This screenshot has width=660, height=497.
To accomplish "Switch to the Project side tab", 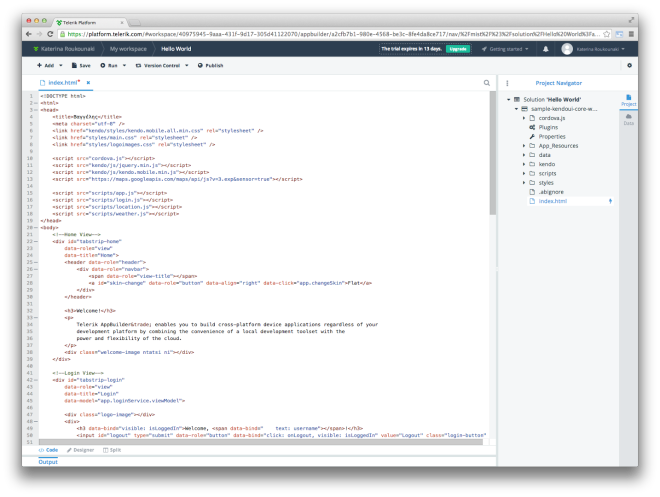I will [x=628, y=101].
